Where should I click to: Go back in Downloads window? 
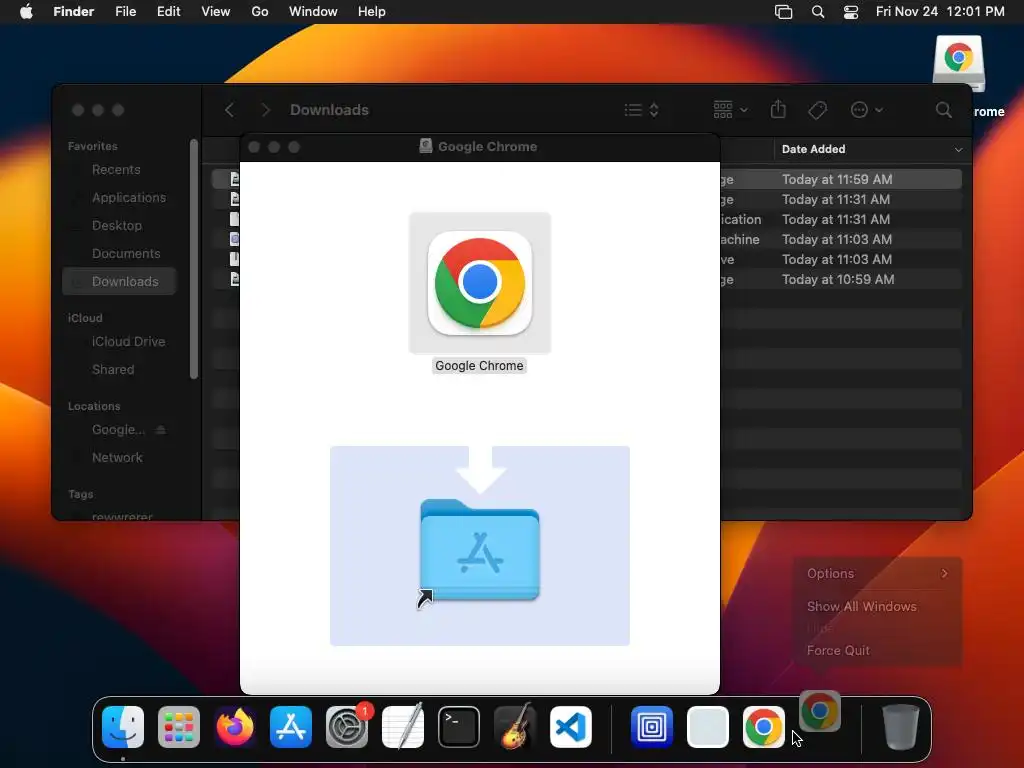(229, 110)
